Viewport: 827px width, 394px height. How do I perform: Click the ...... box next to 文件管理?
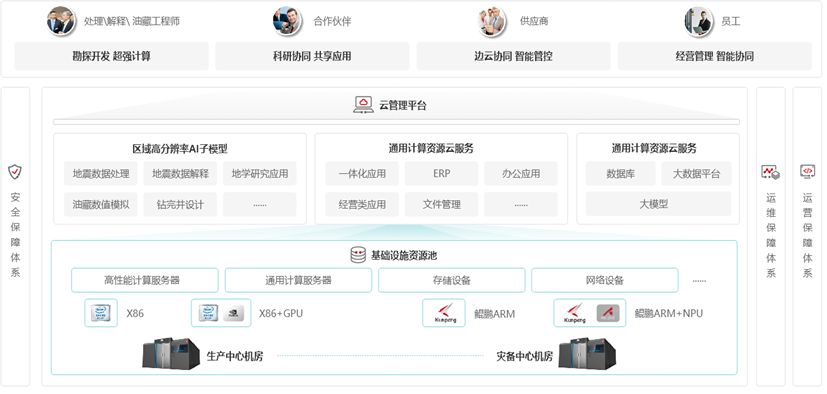tap(521, 205)
